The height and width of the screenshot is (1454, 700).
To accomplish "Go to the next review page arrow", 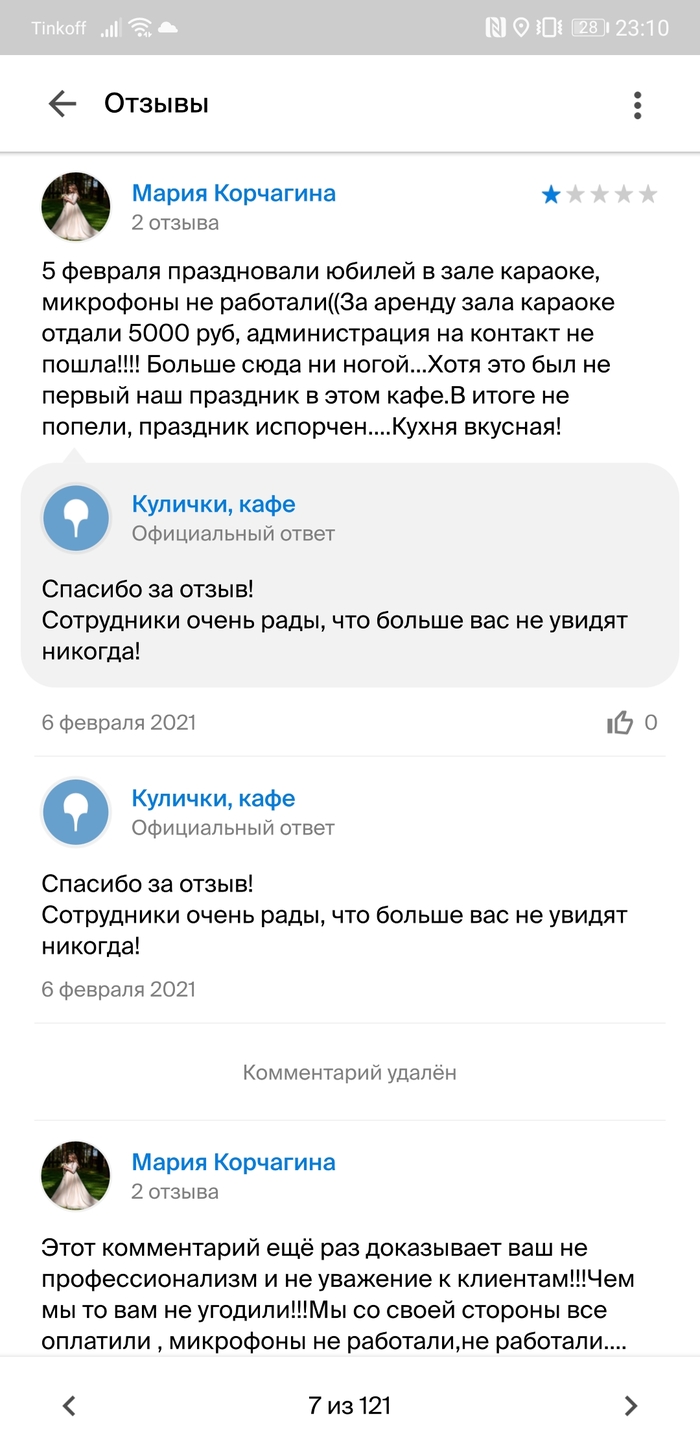I will [630, 1406].
